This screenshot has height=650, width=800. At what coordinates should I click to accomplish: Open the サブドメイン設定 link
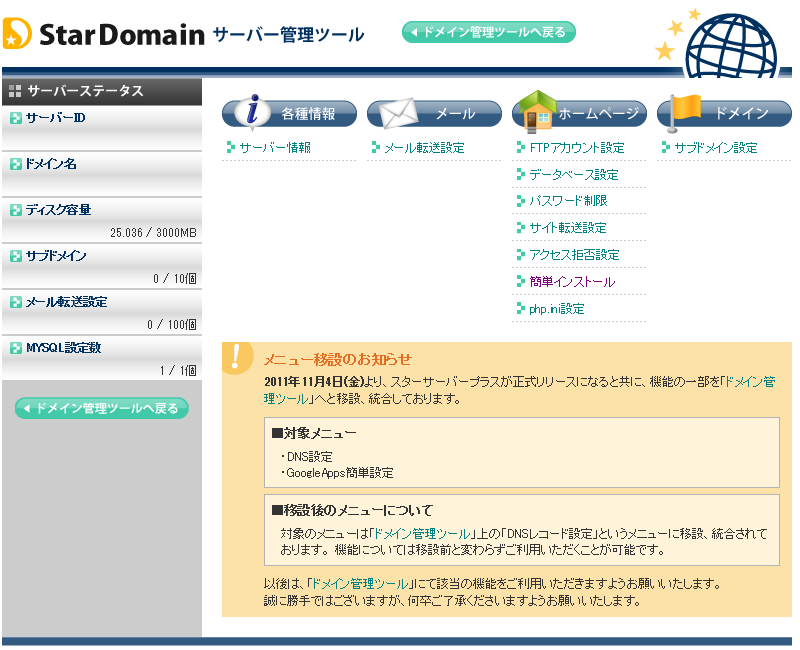coord(715,148)
